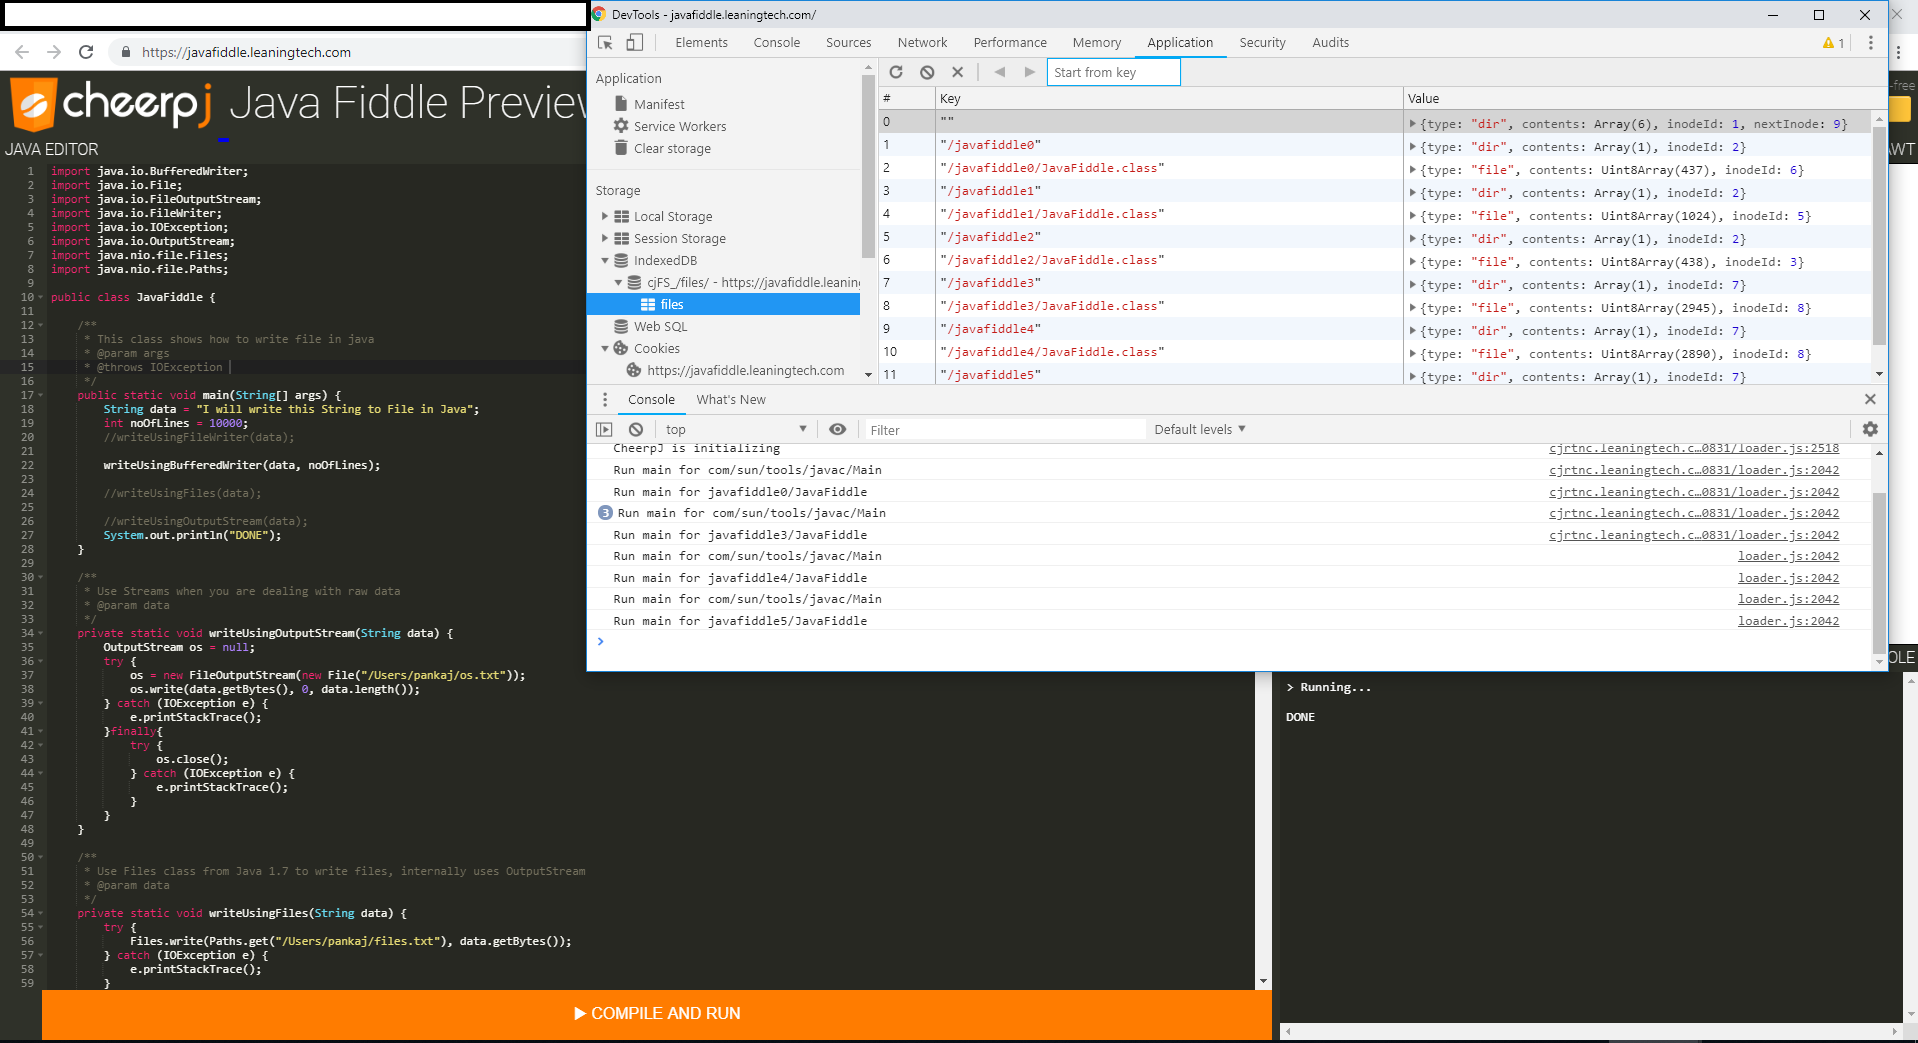Open the cjrtnc.leaningtech loader.js:2518 link
1918x1043 pixels.
tap(1694, 448)
